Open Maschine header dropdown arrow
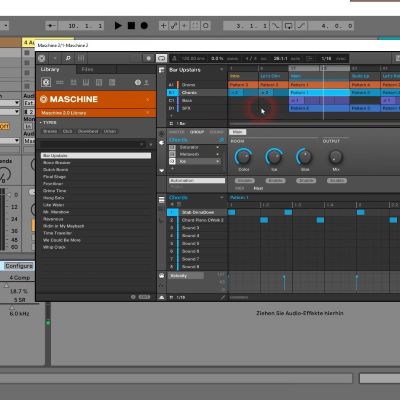 click(x=55, y=59)
